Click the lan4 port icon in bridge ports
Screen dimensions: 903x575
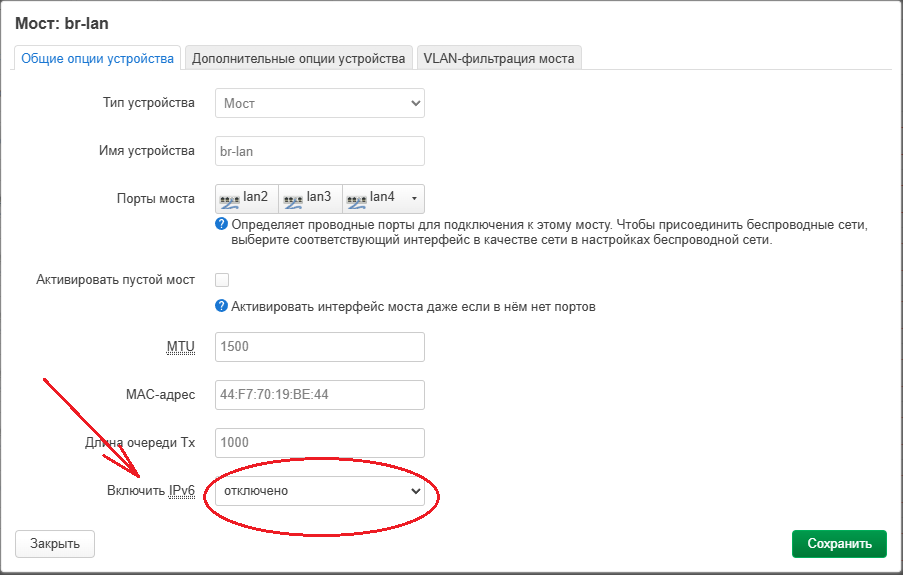coord(356,199)
